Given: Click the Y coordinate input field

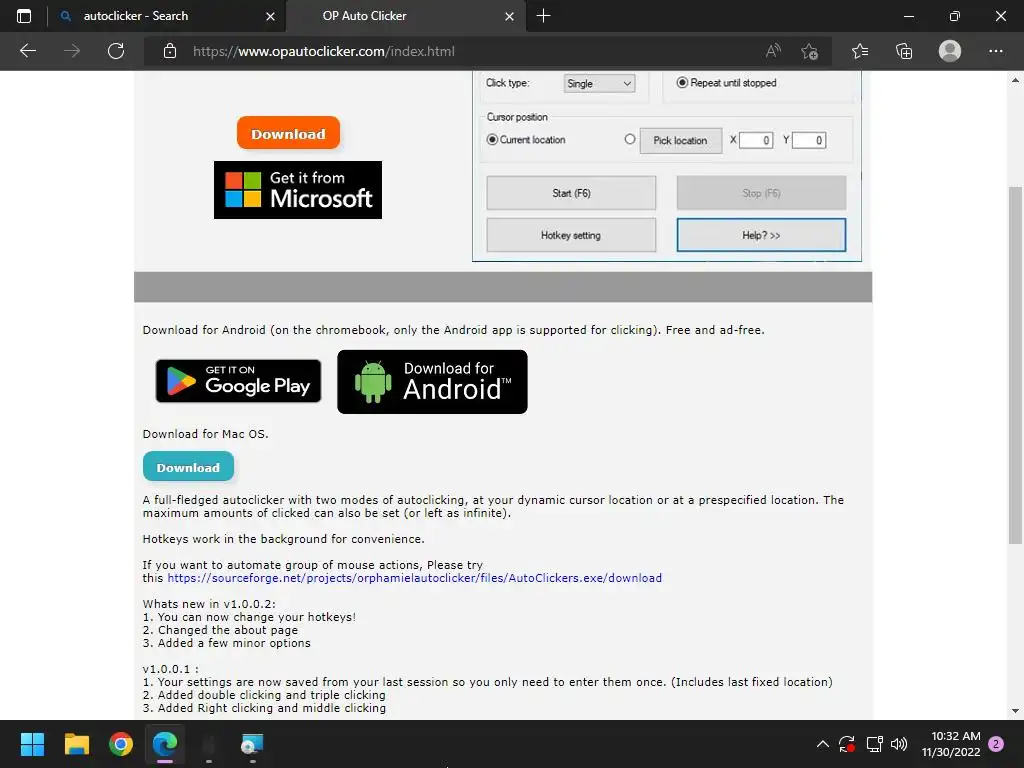Looking at the screenshot, I should coord(809,140).
